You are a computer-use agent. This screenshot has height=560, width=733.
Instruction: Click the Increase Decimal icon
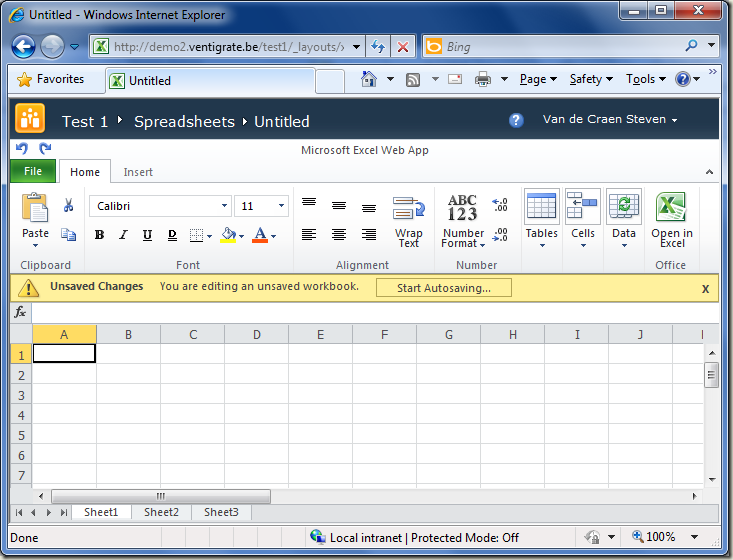pos(500,205)
